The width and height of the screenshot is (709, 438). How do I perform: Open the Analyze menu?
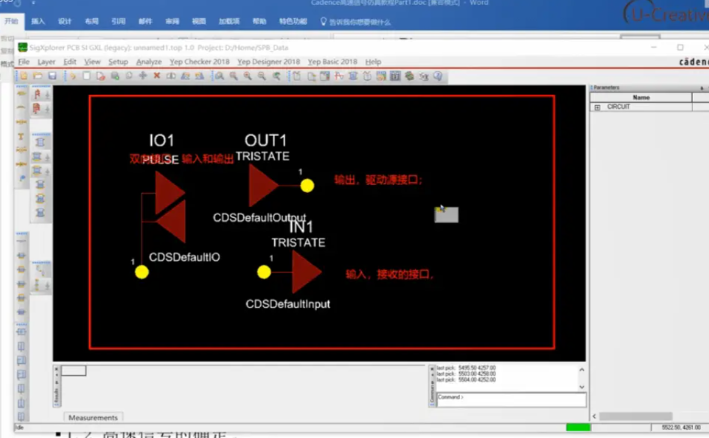pos(148,62)
